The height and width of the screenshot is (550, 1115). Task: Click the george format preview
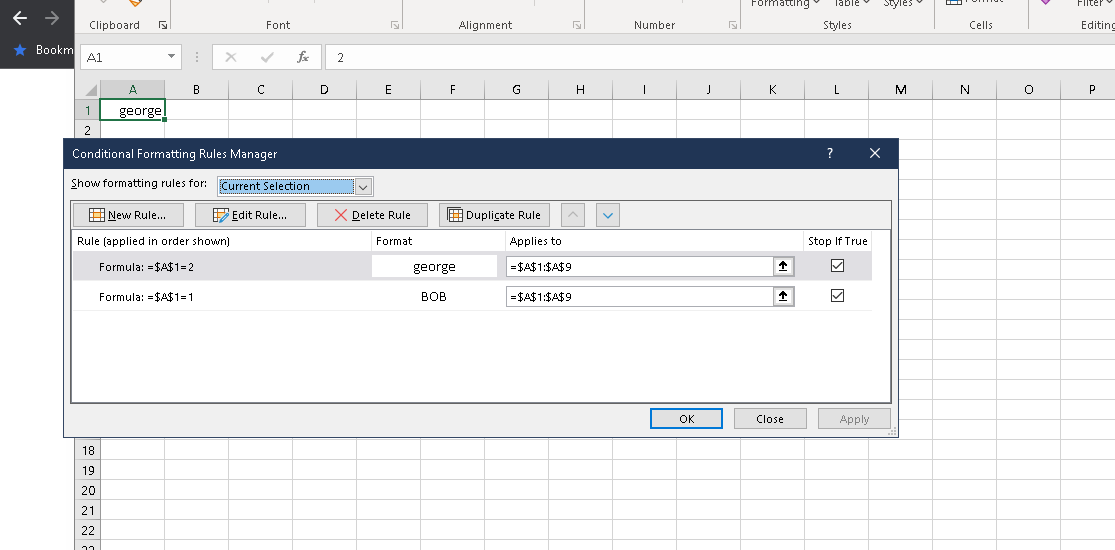[434, 266]
